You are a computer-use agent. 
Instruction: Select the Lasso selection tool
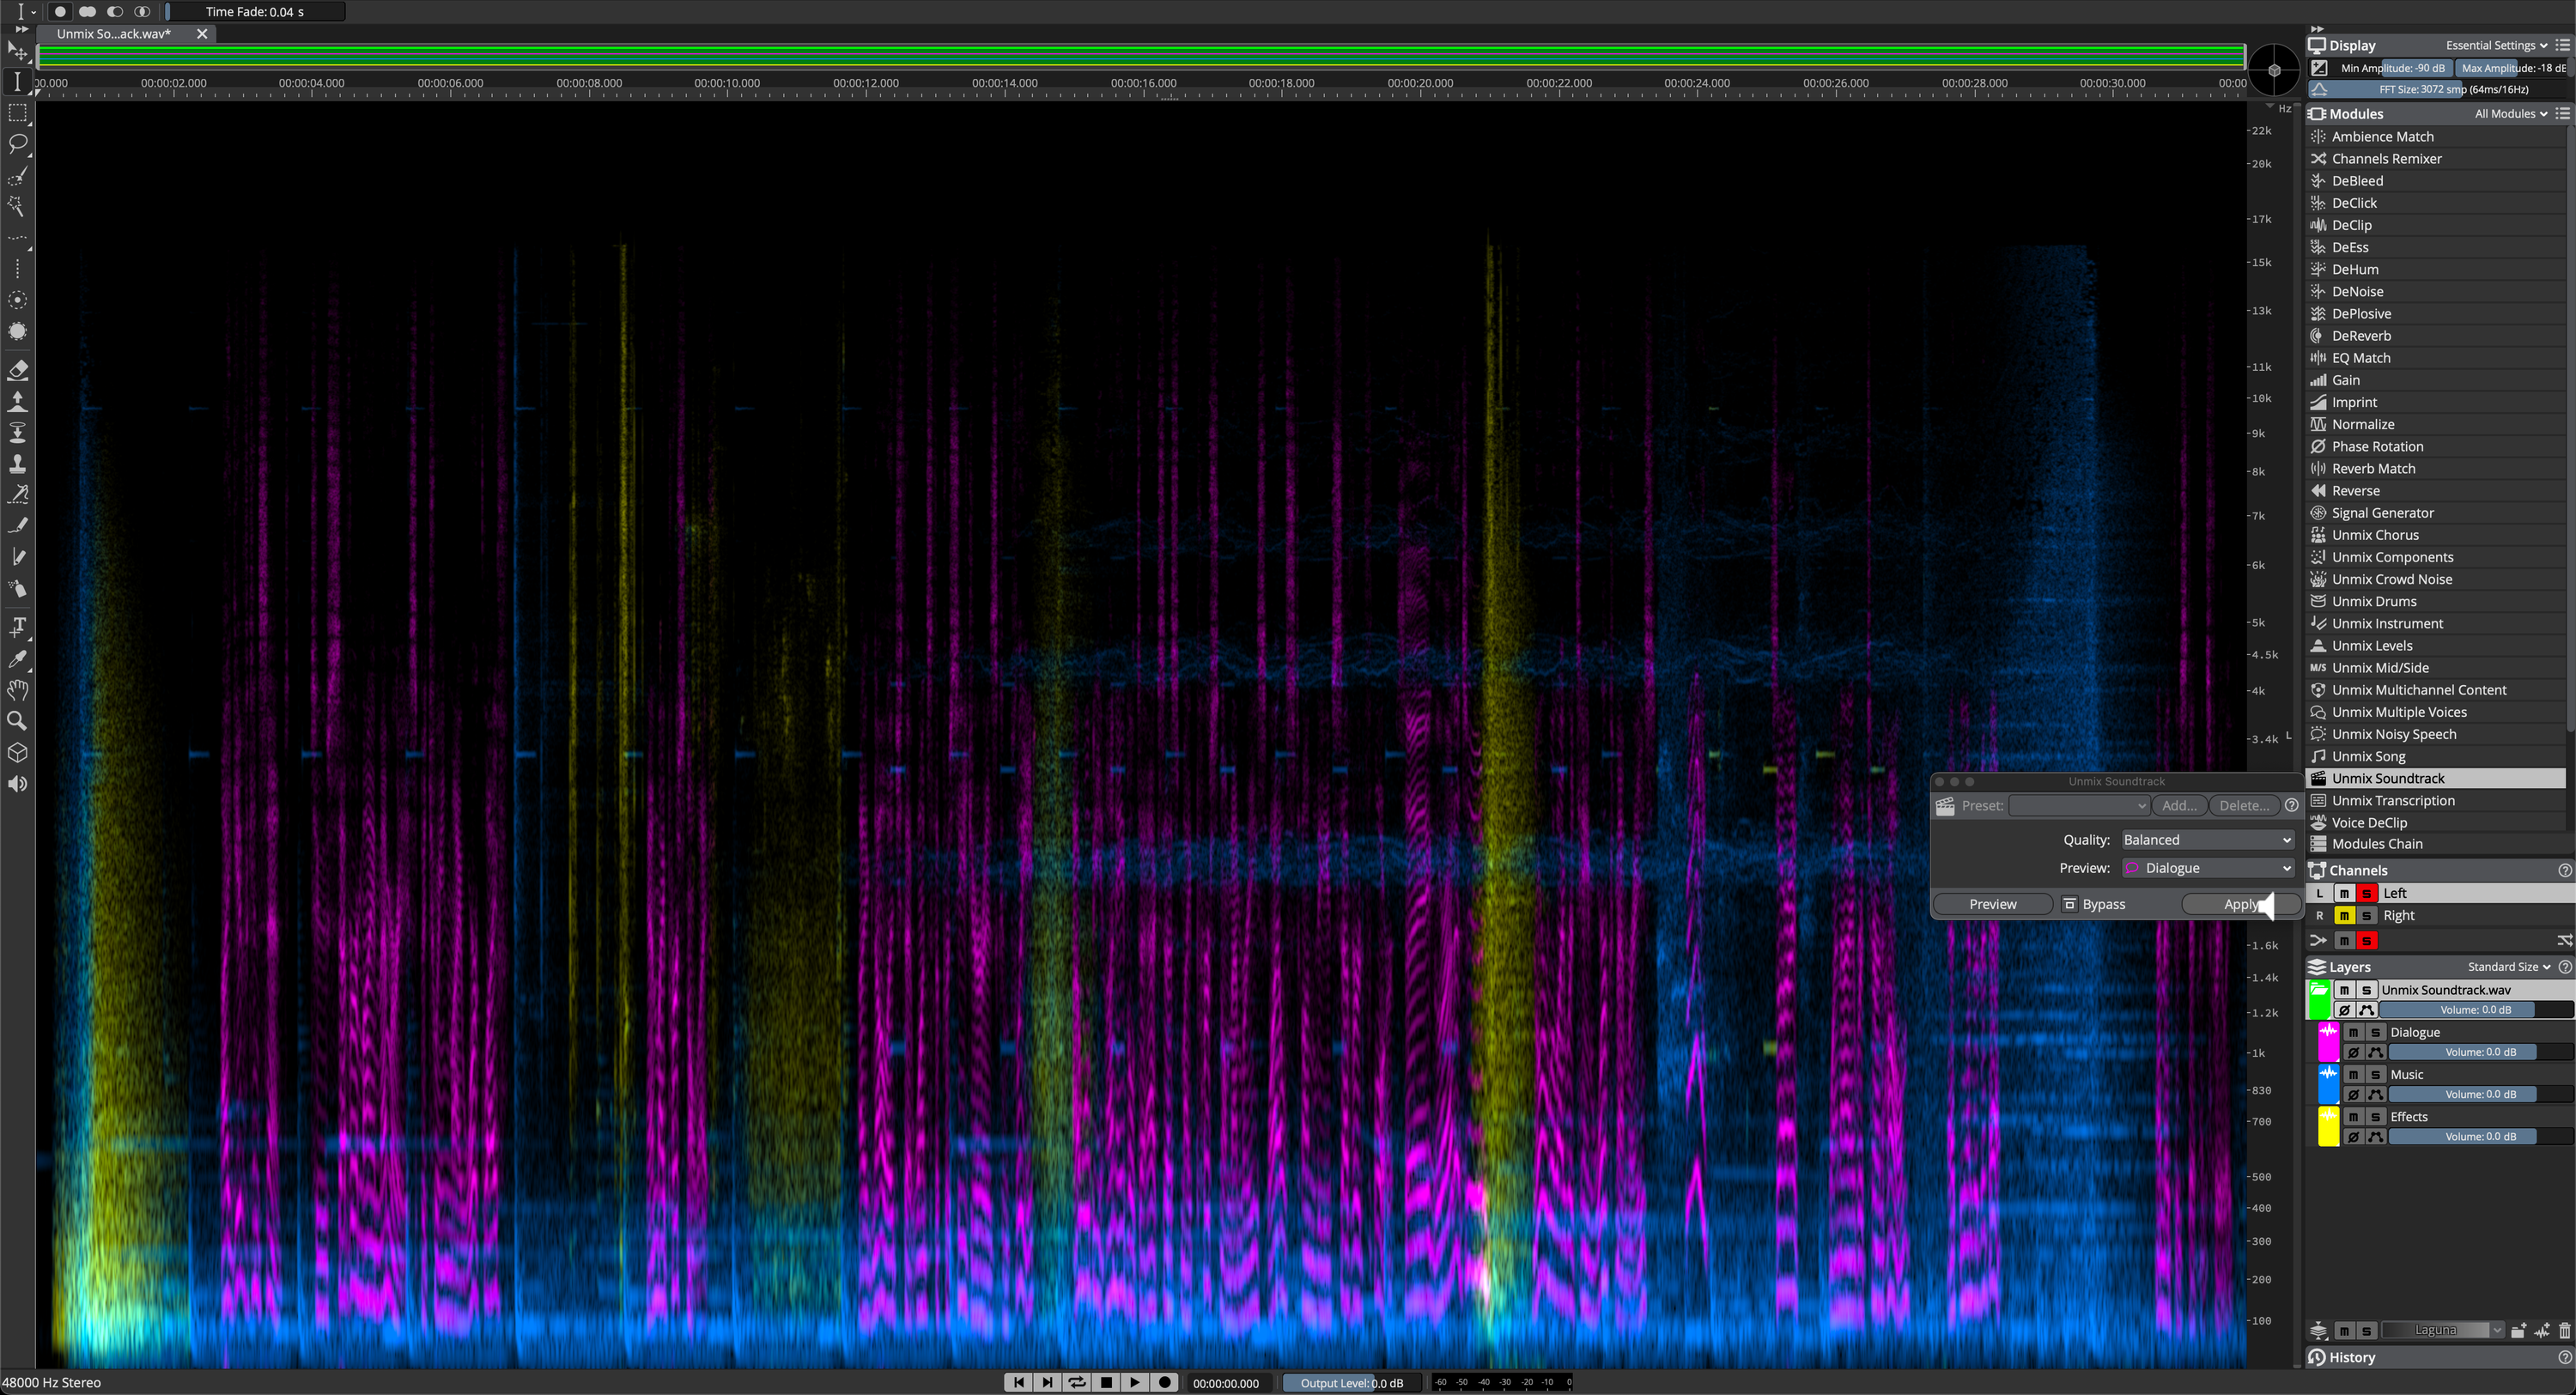coord(17,144)
